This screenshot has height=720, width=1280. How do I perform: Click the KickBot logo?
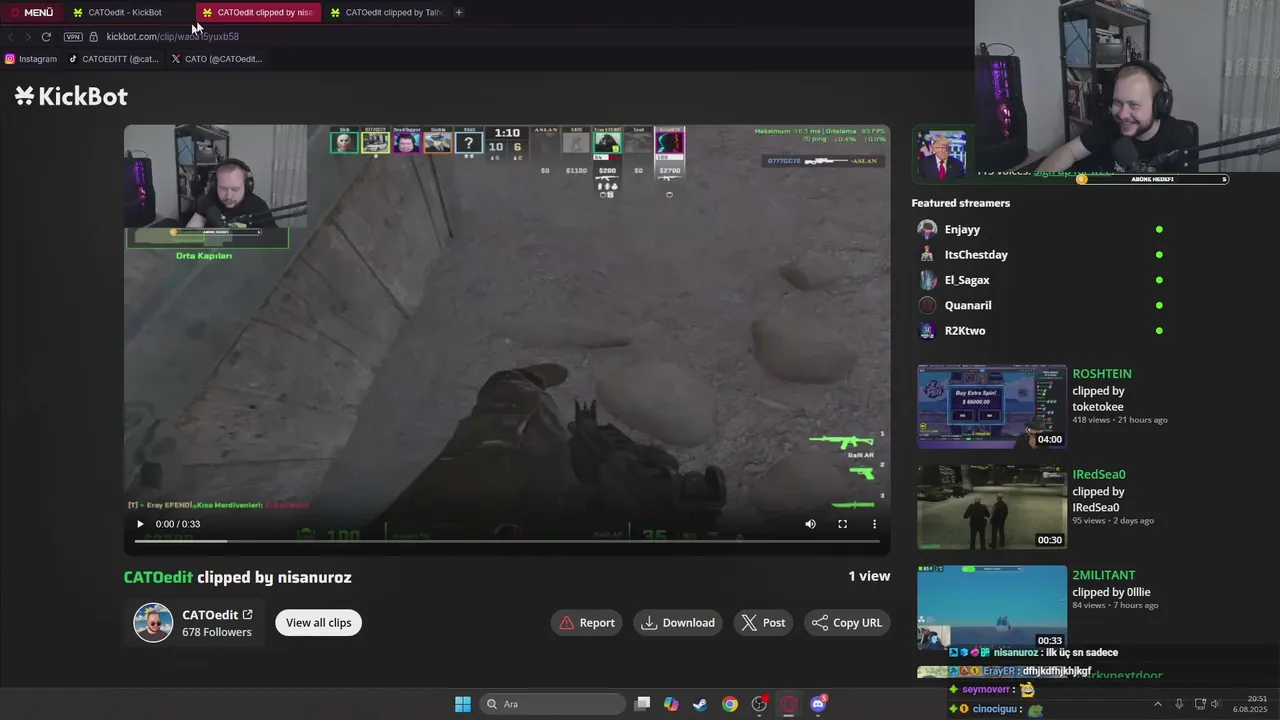point(71,96)
